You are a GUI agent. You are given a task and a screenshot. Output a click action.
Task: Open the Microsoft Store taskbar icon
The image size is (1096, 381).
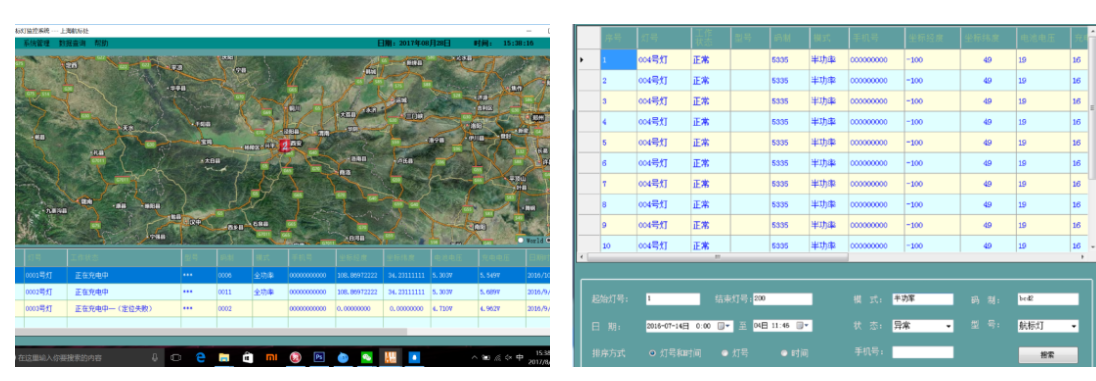[247, 357]
